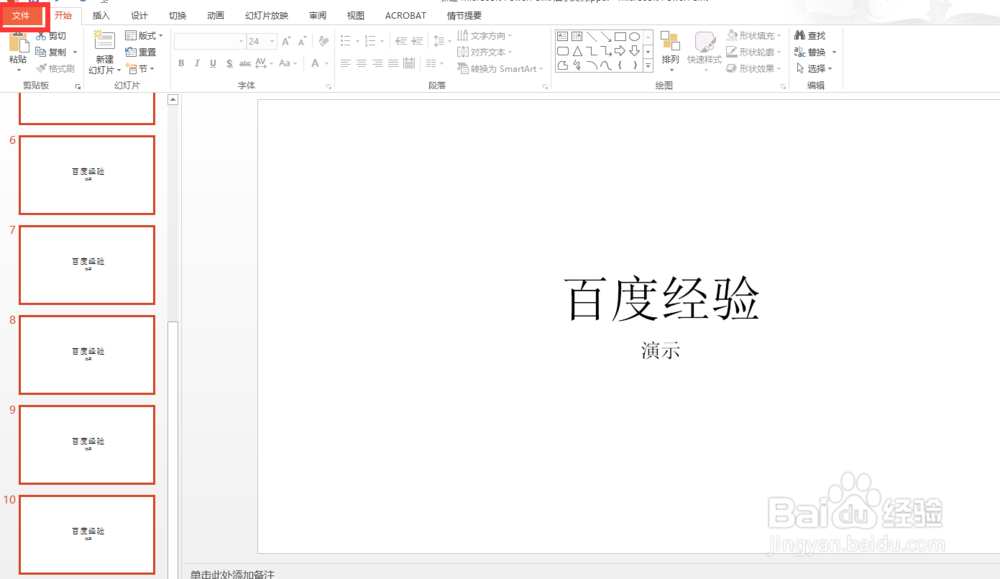The height and width of the screenshot is (579, 1000).
Task: Click the Arrange (排列) icon
Action: click(670, 41)
